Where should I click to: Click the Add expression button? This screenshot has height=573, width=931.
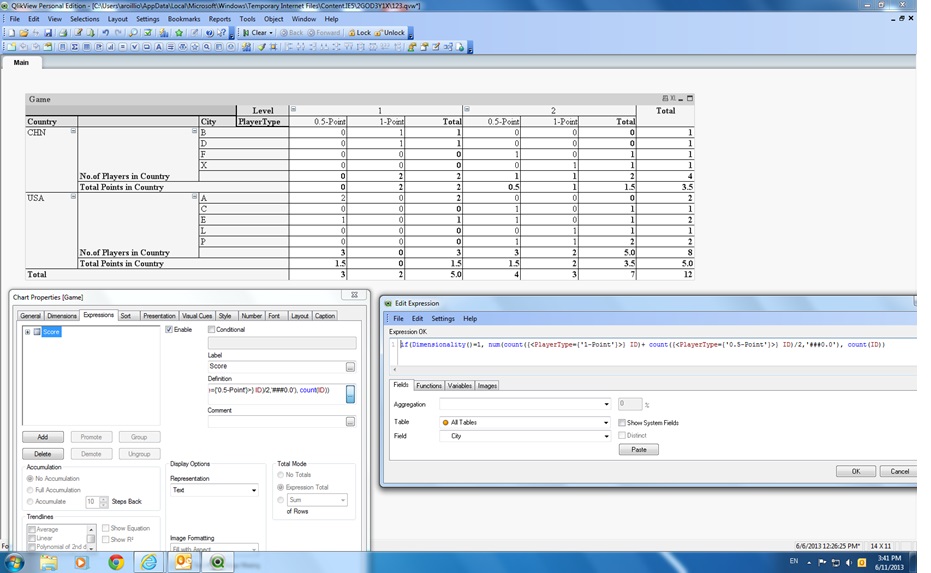coord(42,437)
